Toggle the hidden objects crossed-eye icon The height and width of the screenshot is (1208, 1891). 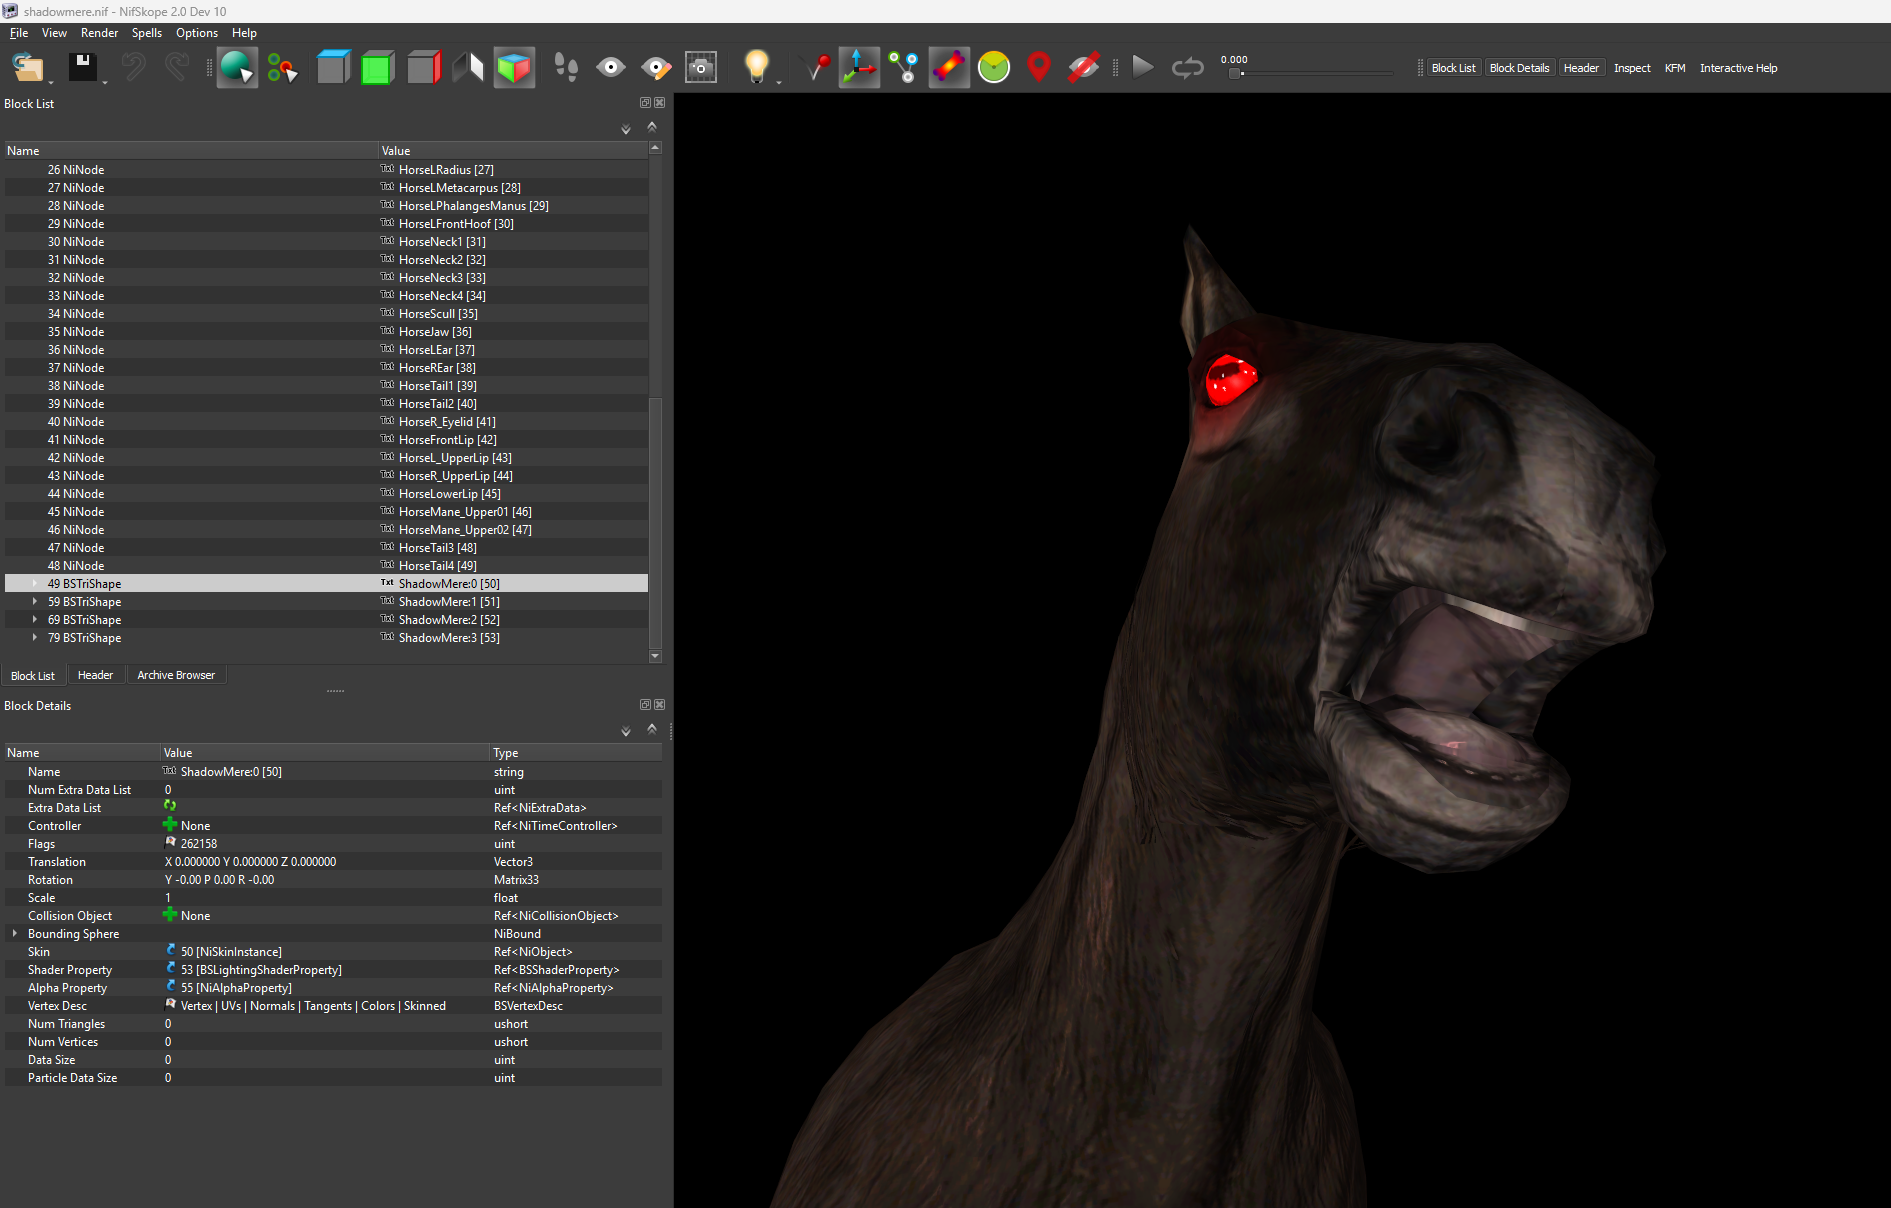[x=1084, y=68]
